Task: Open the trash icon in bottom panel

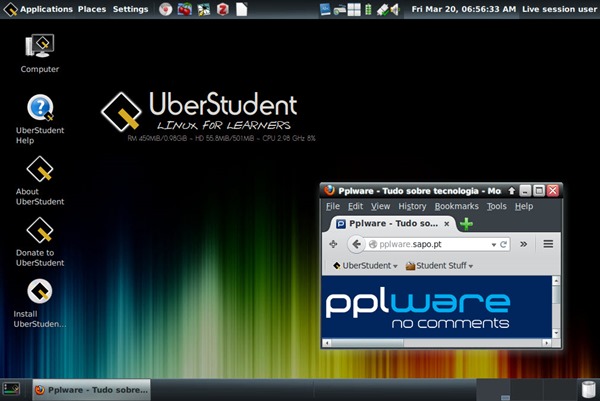Action: pyautogui.click(x=589, y=390)
